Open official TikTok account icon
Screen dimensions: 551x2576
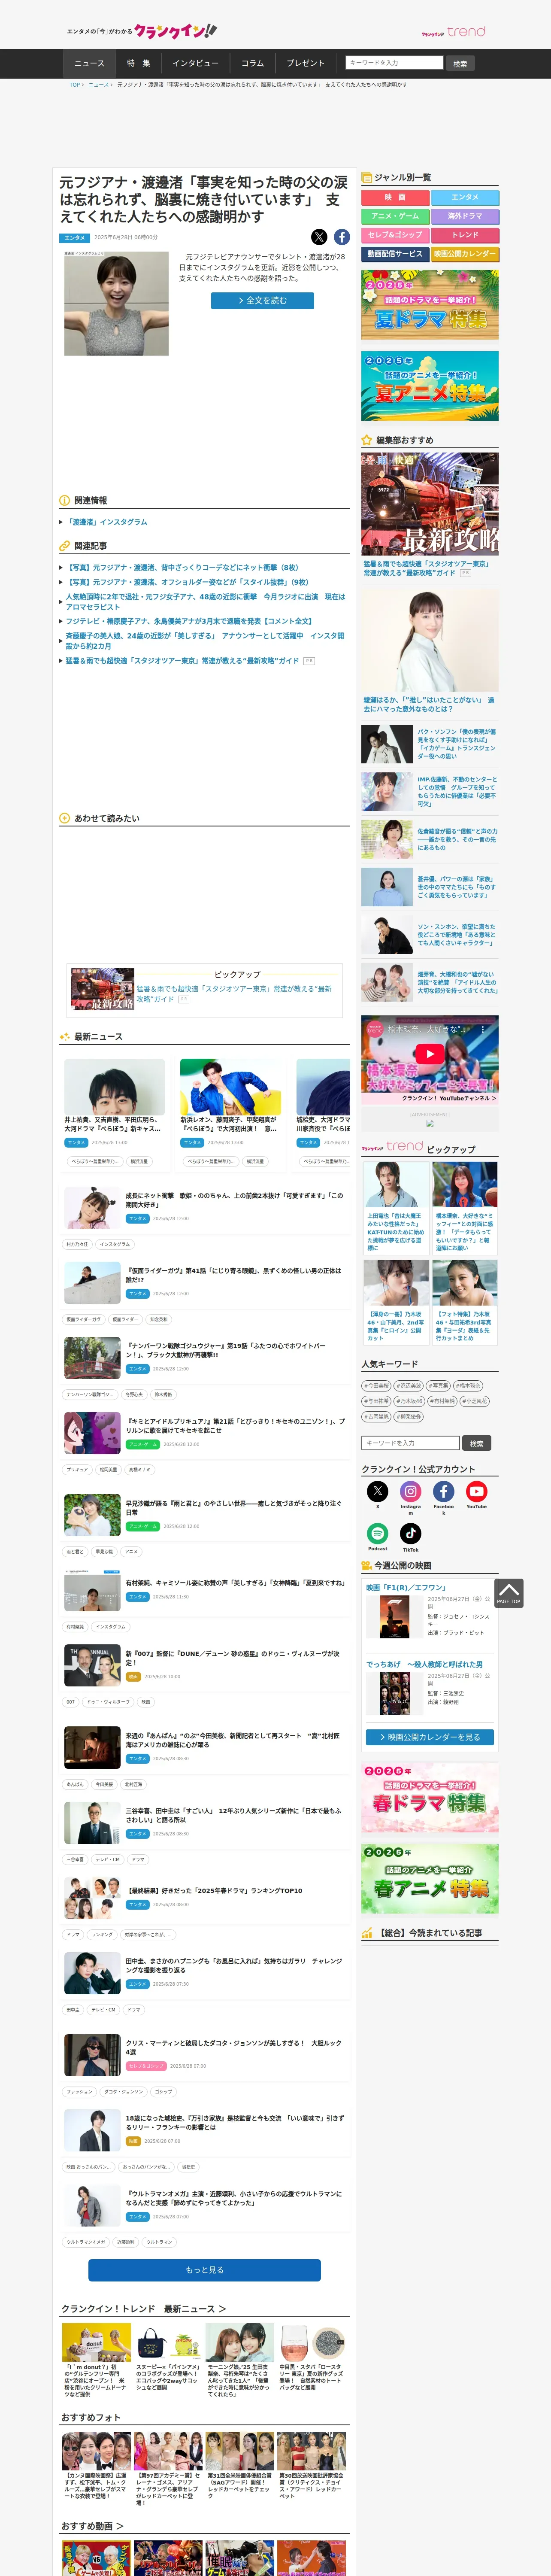coord(411,1533)
